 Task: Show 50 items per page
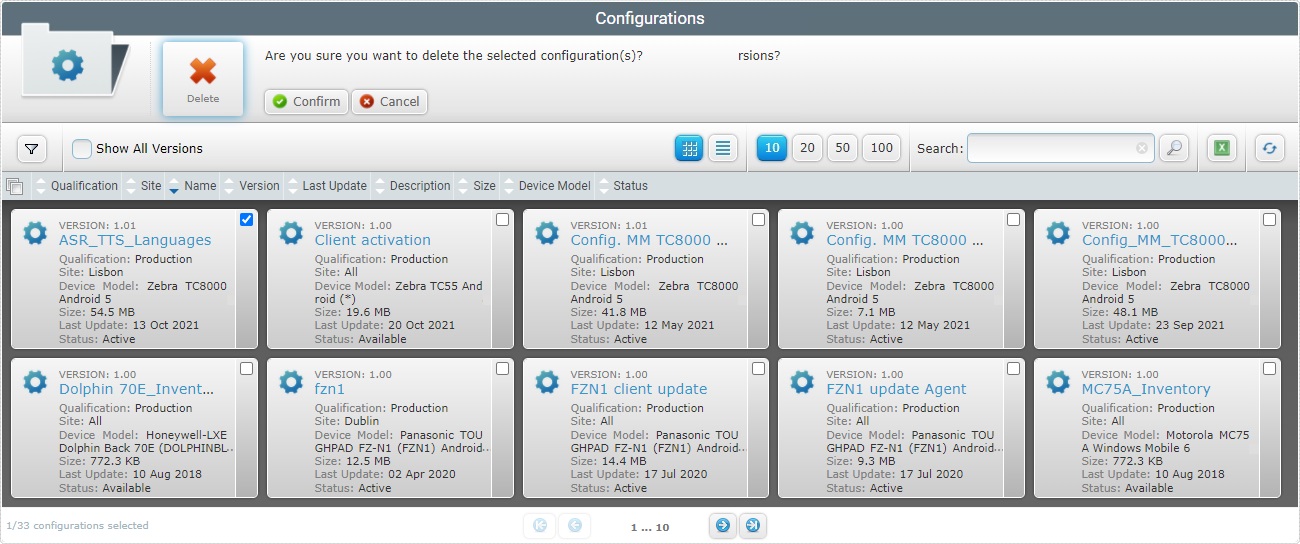842,148
